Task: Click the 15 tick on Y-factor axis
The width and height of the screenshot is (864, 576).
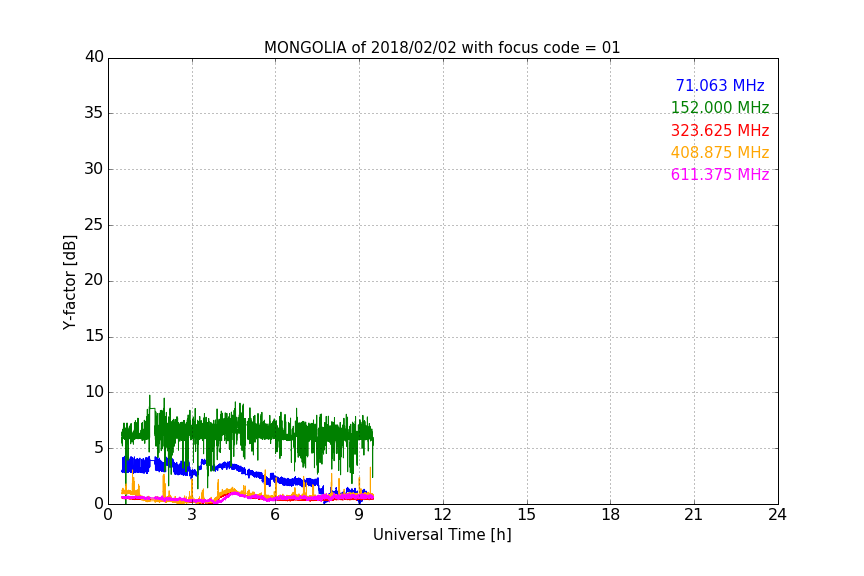Action: 94,336
